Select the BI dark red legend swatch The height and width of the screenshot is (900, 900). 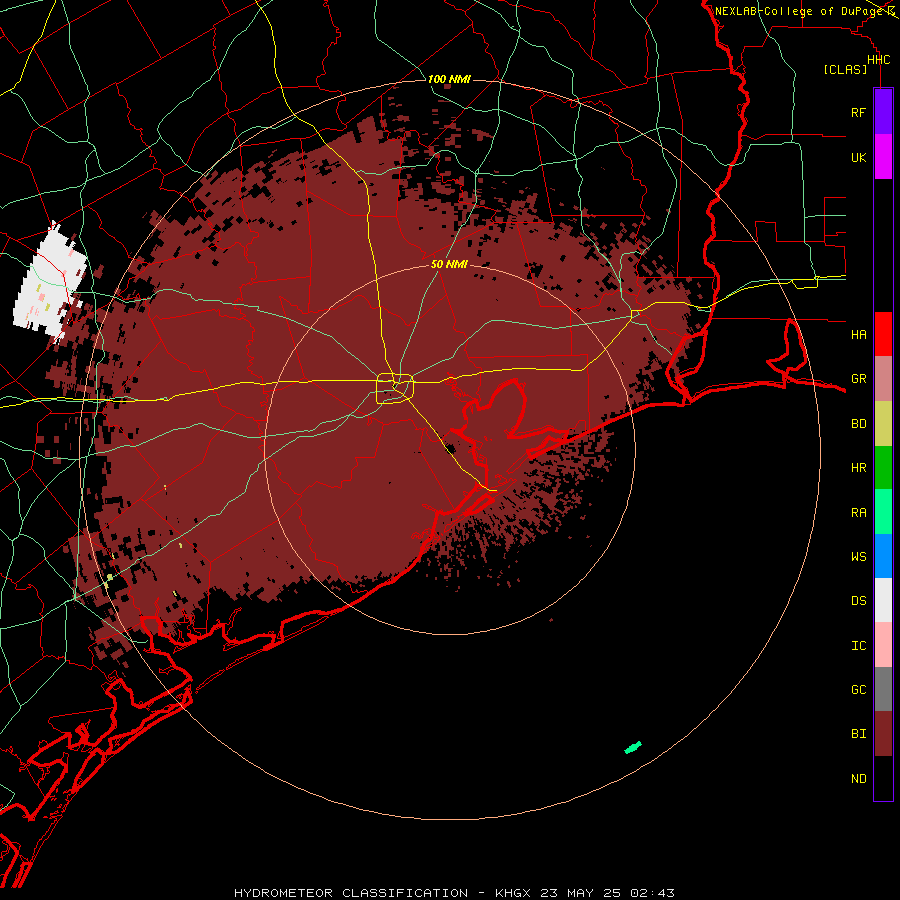coord(883,734)
